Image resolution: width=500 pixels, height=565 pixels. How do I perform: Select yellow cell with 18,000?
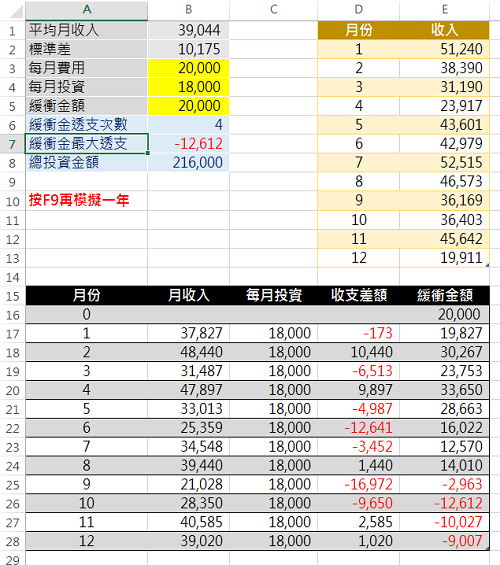[x=188, y=87]
